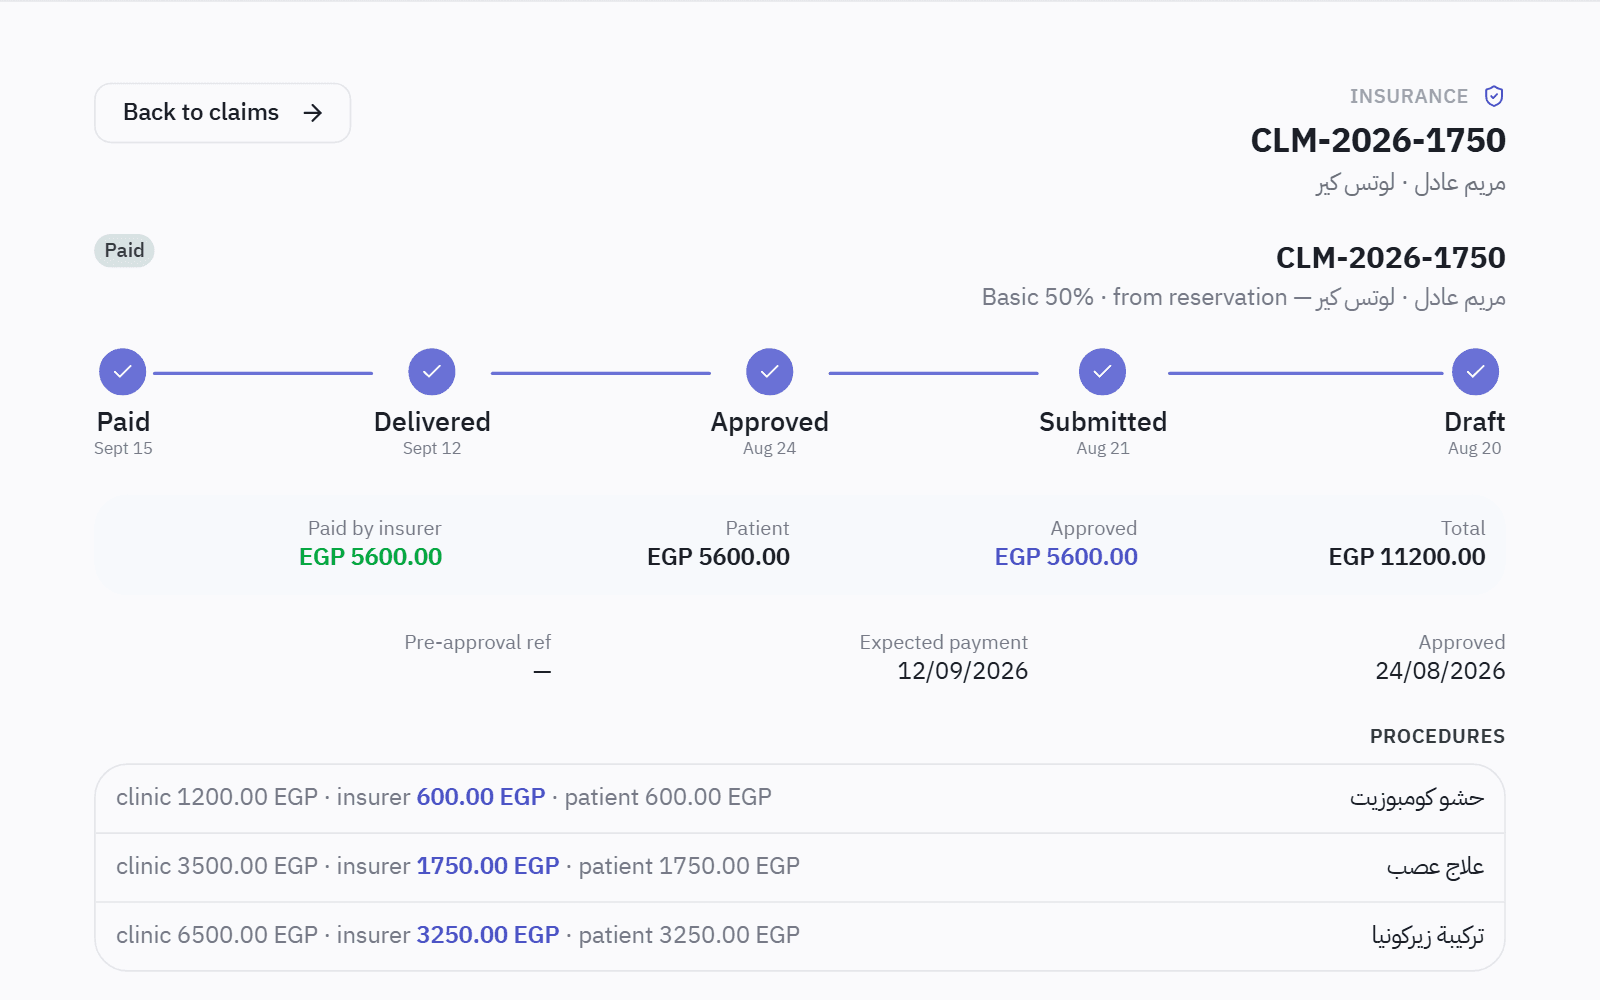The height and width of the screenshot is (1000, 1600).
Task: Open the تركيبة زيركونيا procedure row
Action: click(800, 936)
